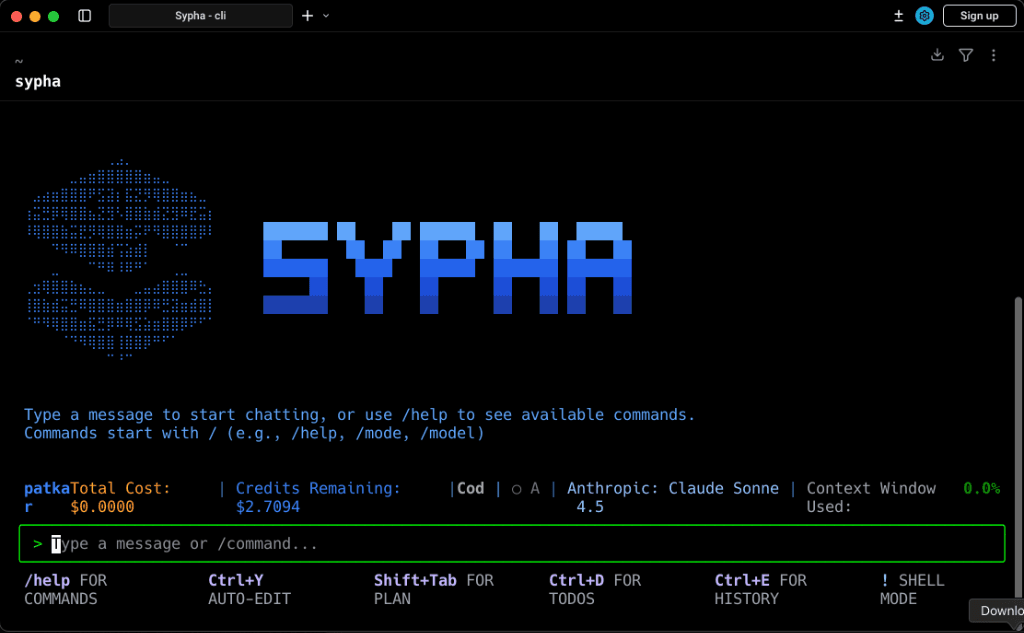This screenshot has width=1024, height=633.
Task: Click the '$0.0000' total cost value
Action: 103,507
